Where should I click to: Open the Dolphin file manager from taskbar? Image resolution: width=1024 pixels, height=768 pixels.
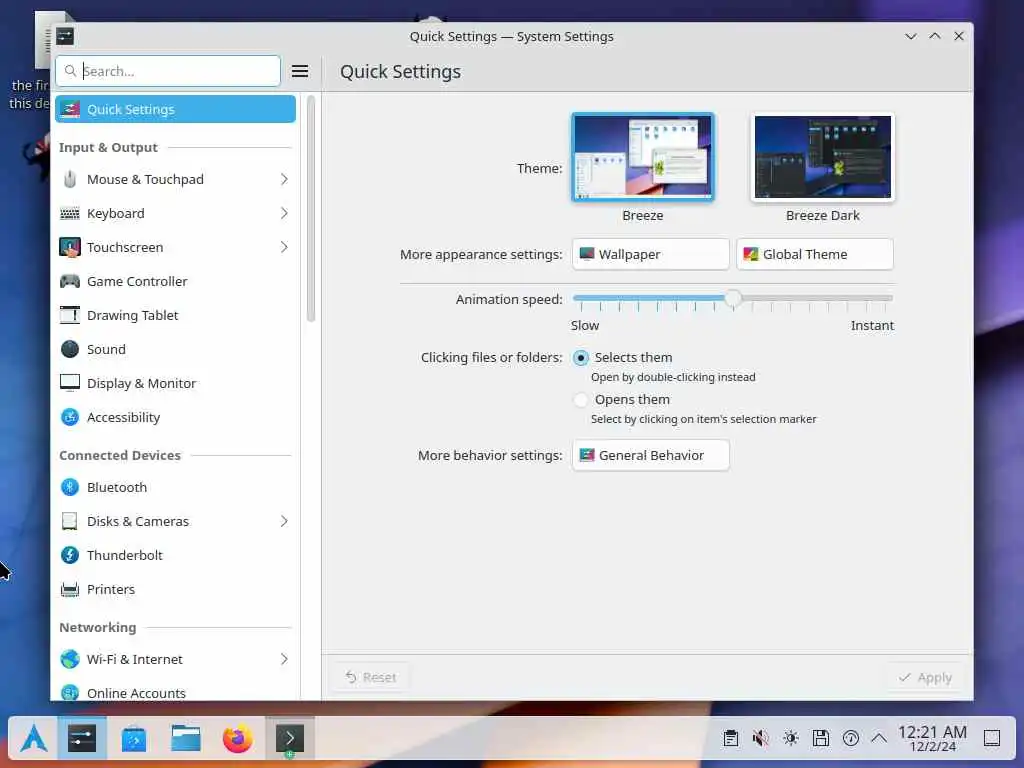[186, 739]
